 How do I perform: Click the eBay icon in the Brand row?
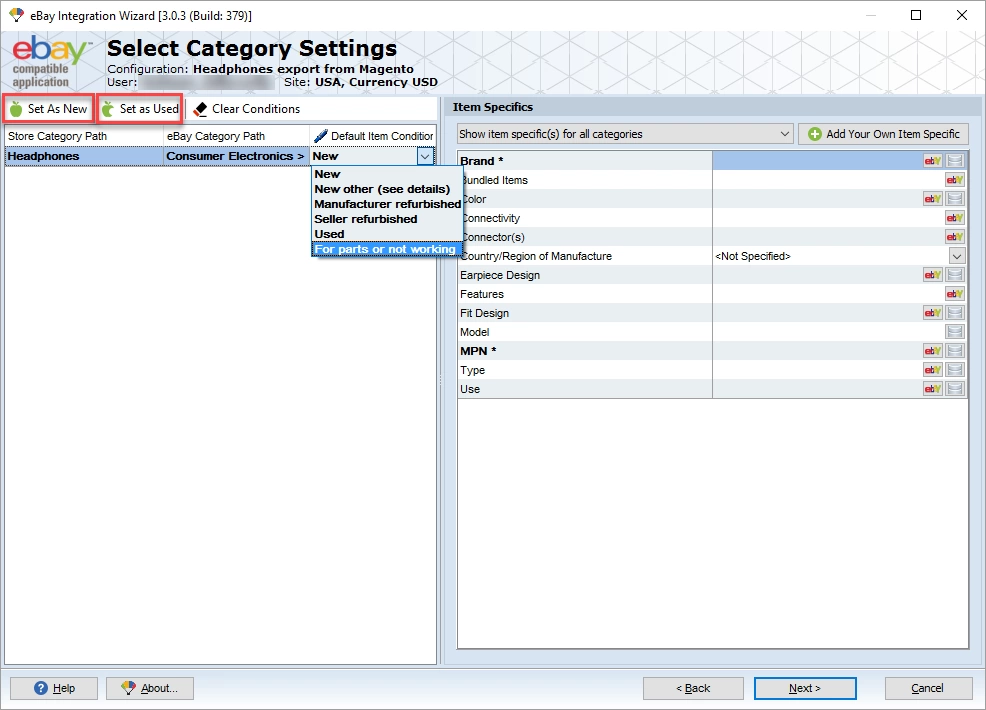point(933,161)
